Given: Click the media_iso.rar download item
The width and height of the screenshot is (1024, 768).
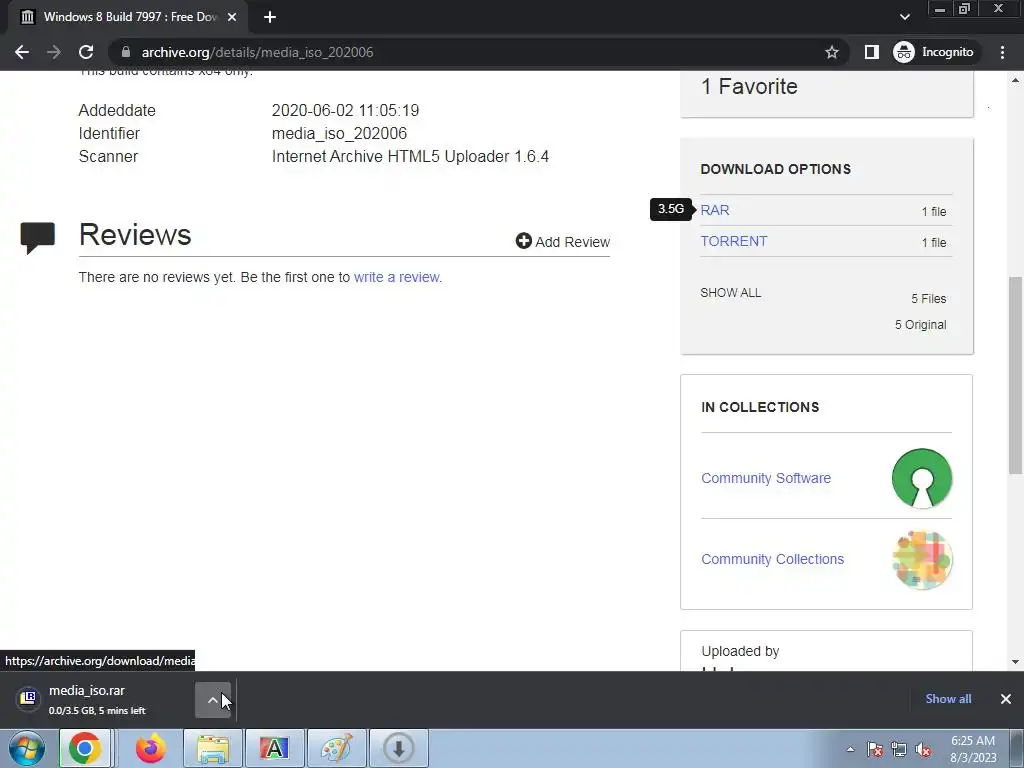Looking at the screenshot, I should pos(98,700).
